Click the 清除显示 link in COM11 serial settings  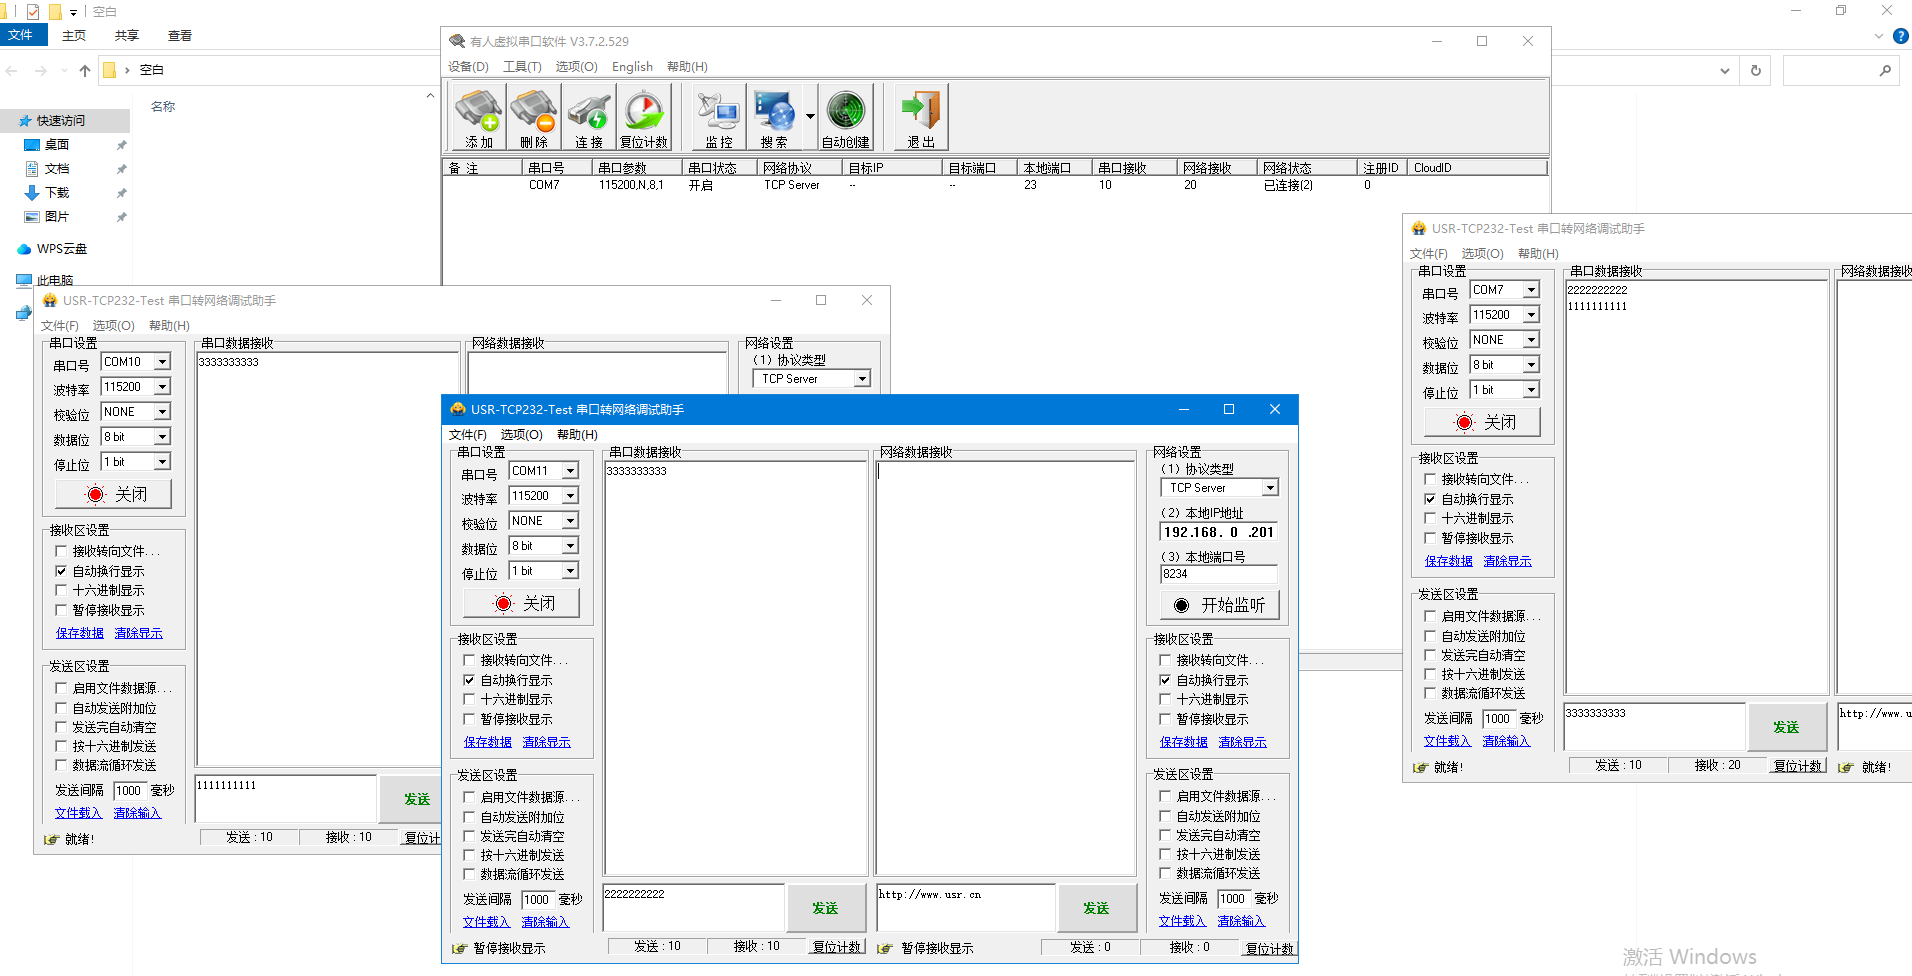tap(546, 742)
